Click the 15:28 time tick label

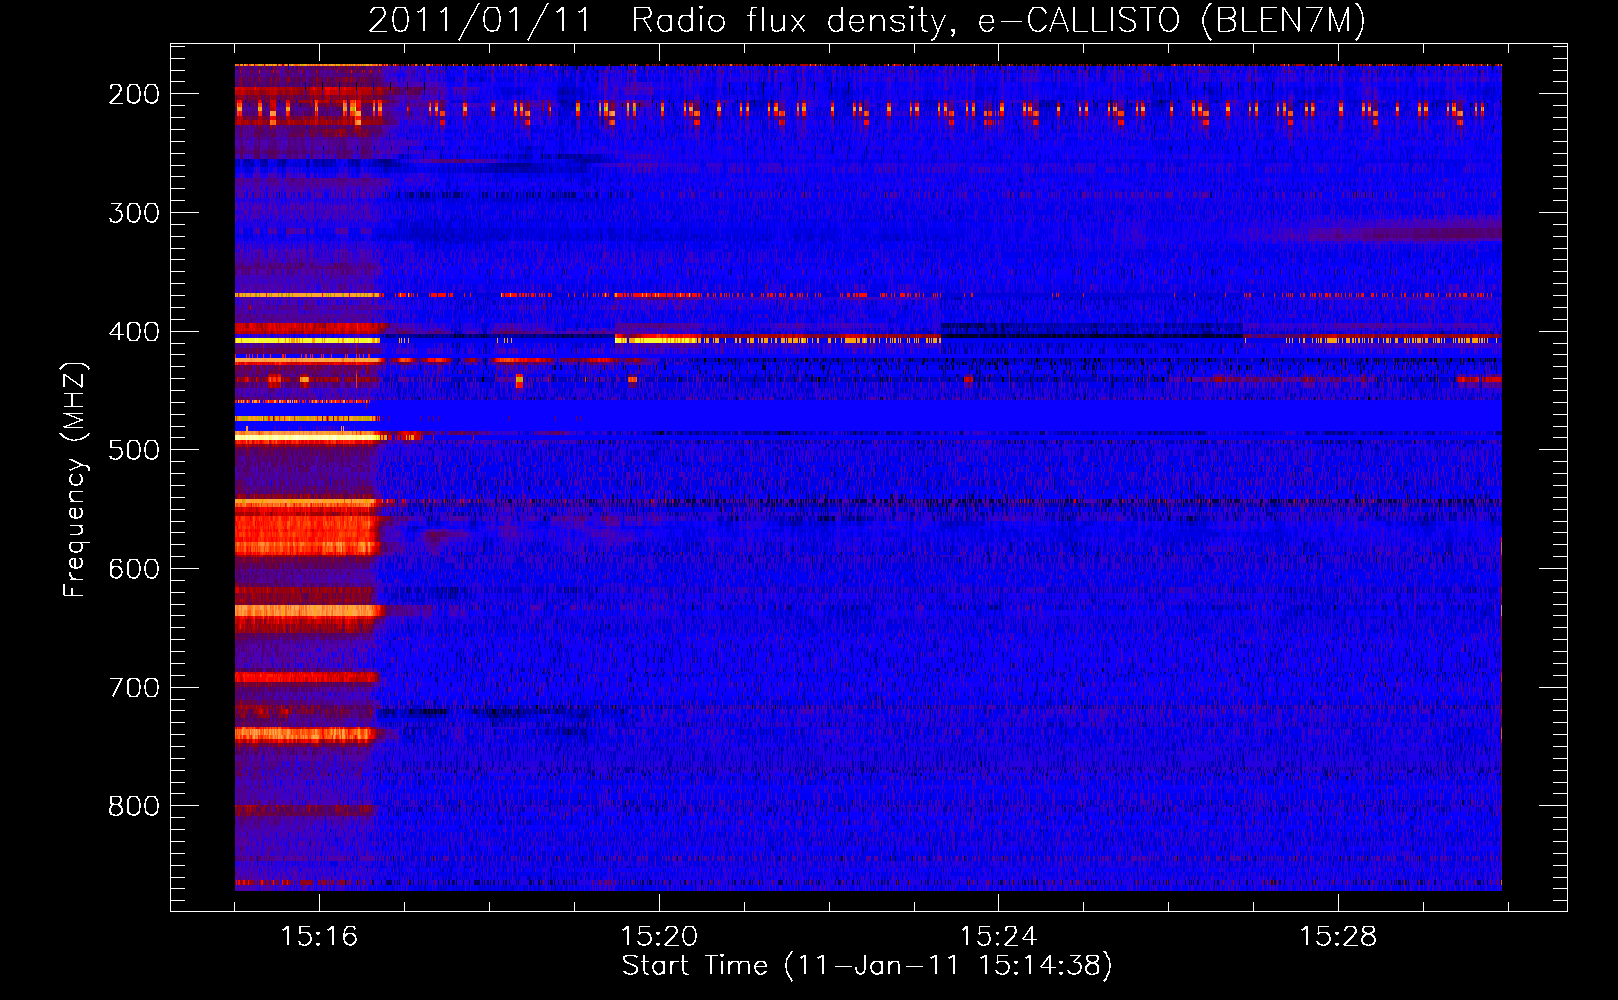tap(1338, 937)
